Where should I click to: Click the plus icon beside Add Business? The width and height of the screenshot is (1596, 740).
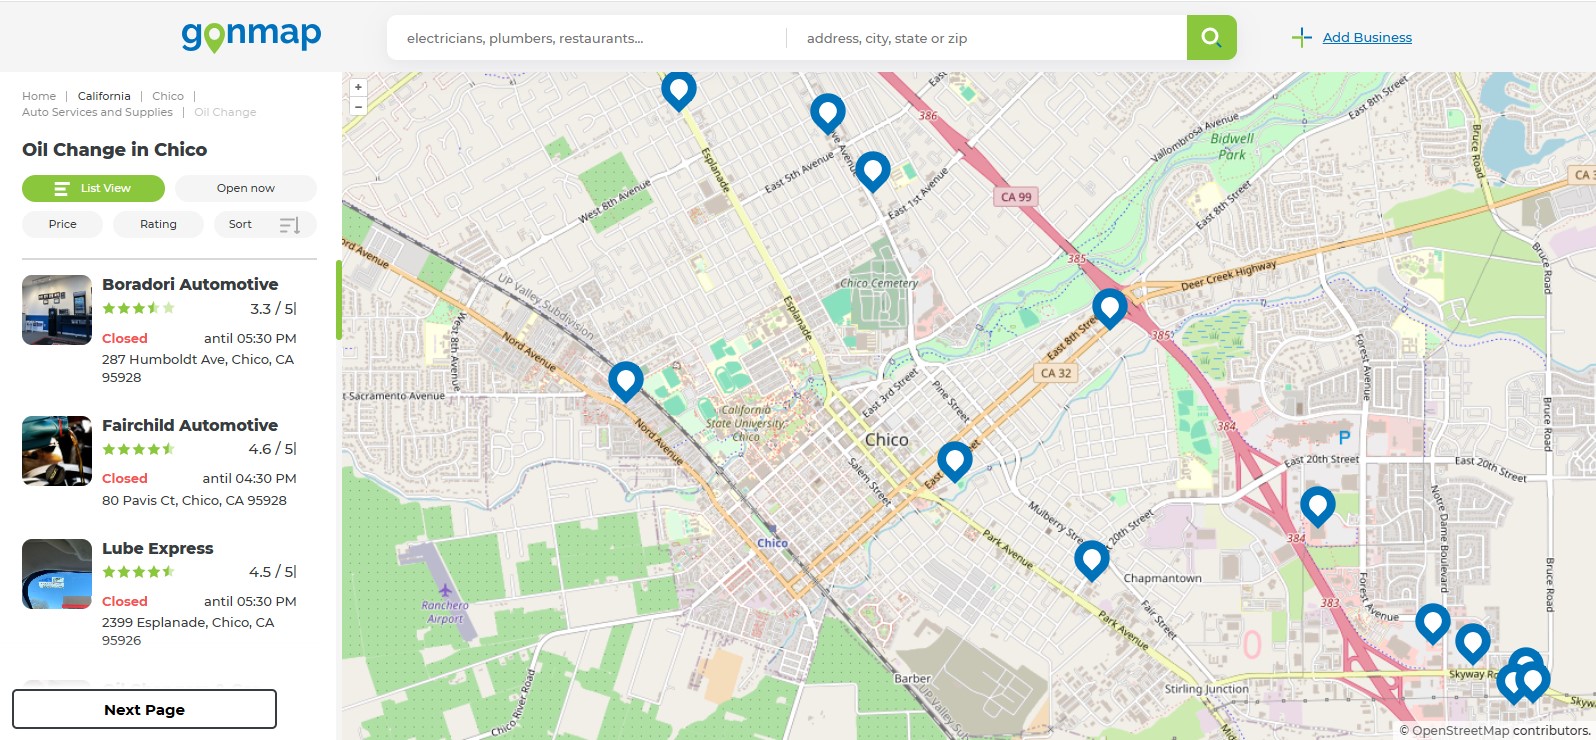click(1301, 38)
